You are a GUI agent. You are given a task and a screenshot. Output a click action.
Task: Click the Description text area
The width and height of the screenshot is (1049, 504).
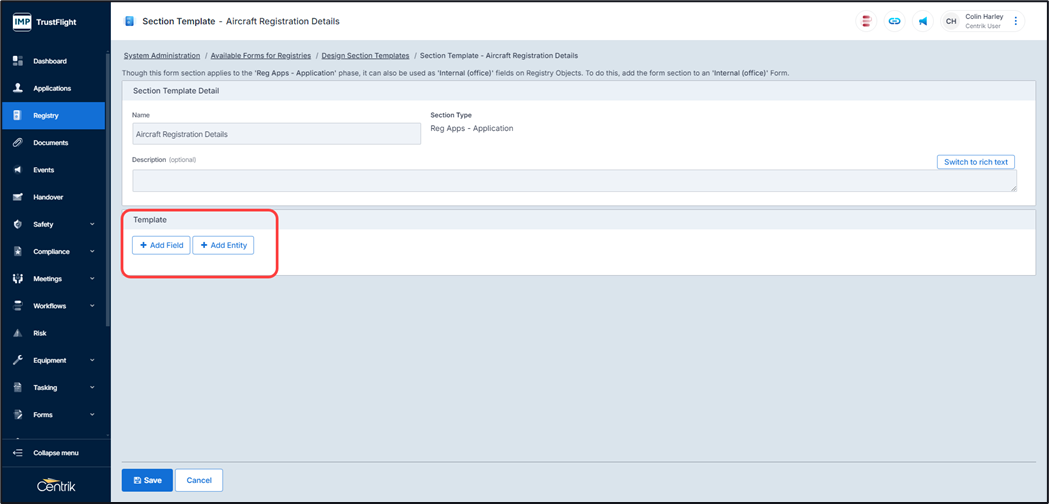[x=575, y=181]
